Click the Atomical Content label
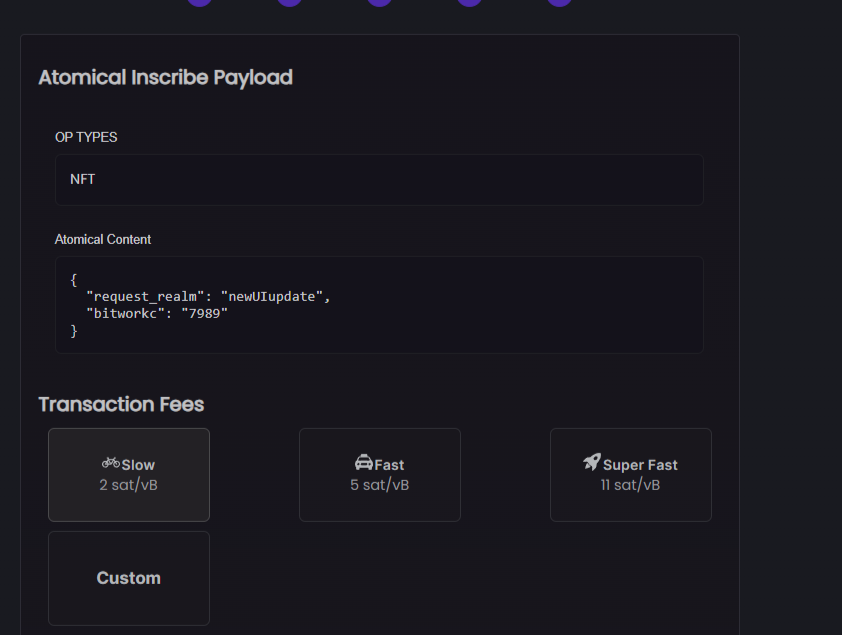Image resolution: width=842 pixels, height=635 pixels. (103, 239)
